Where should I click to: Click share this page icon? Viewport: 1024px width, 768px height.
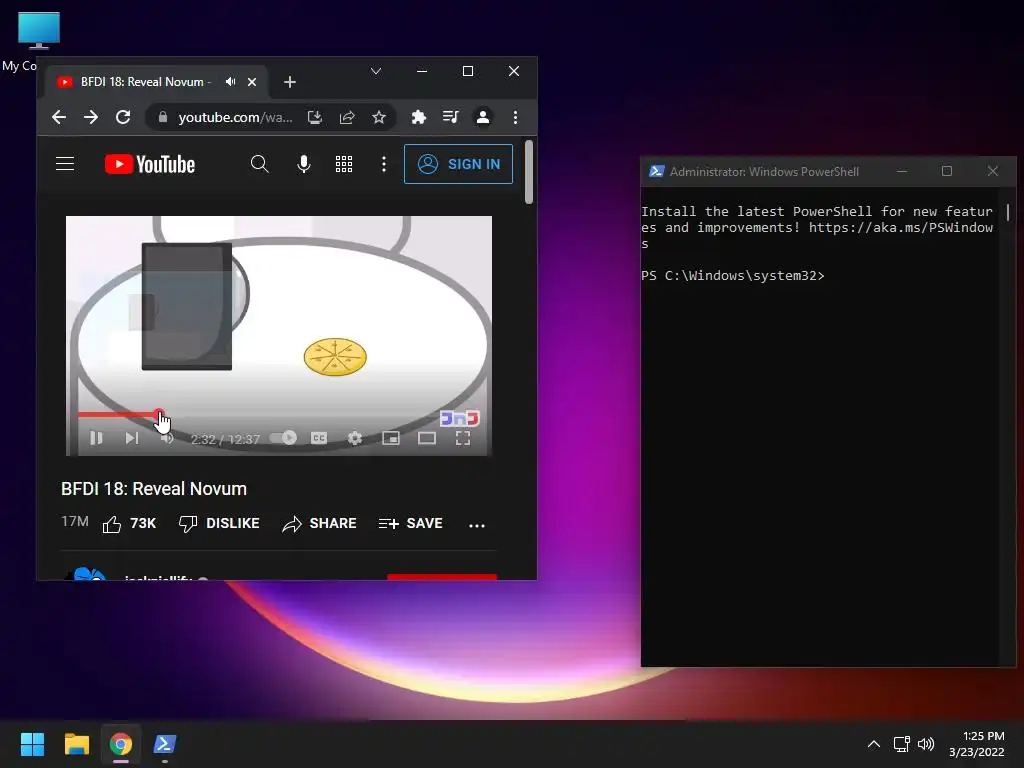pyautogui.click(x=347, y=118)
